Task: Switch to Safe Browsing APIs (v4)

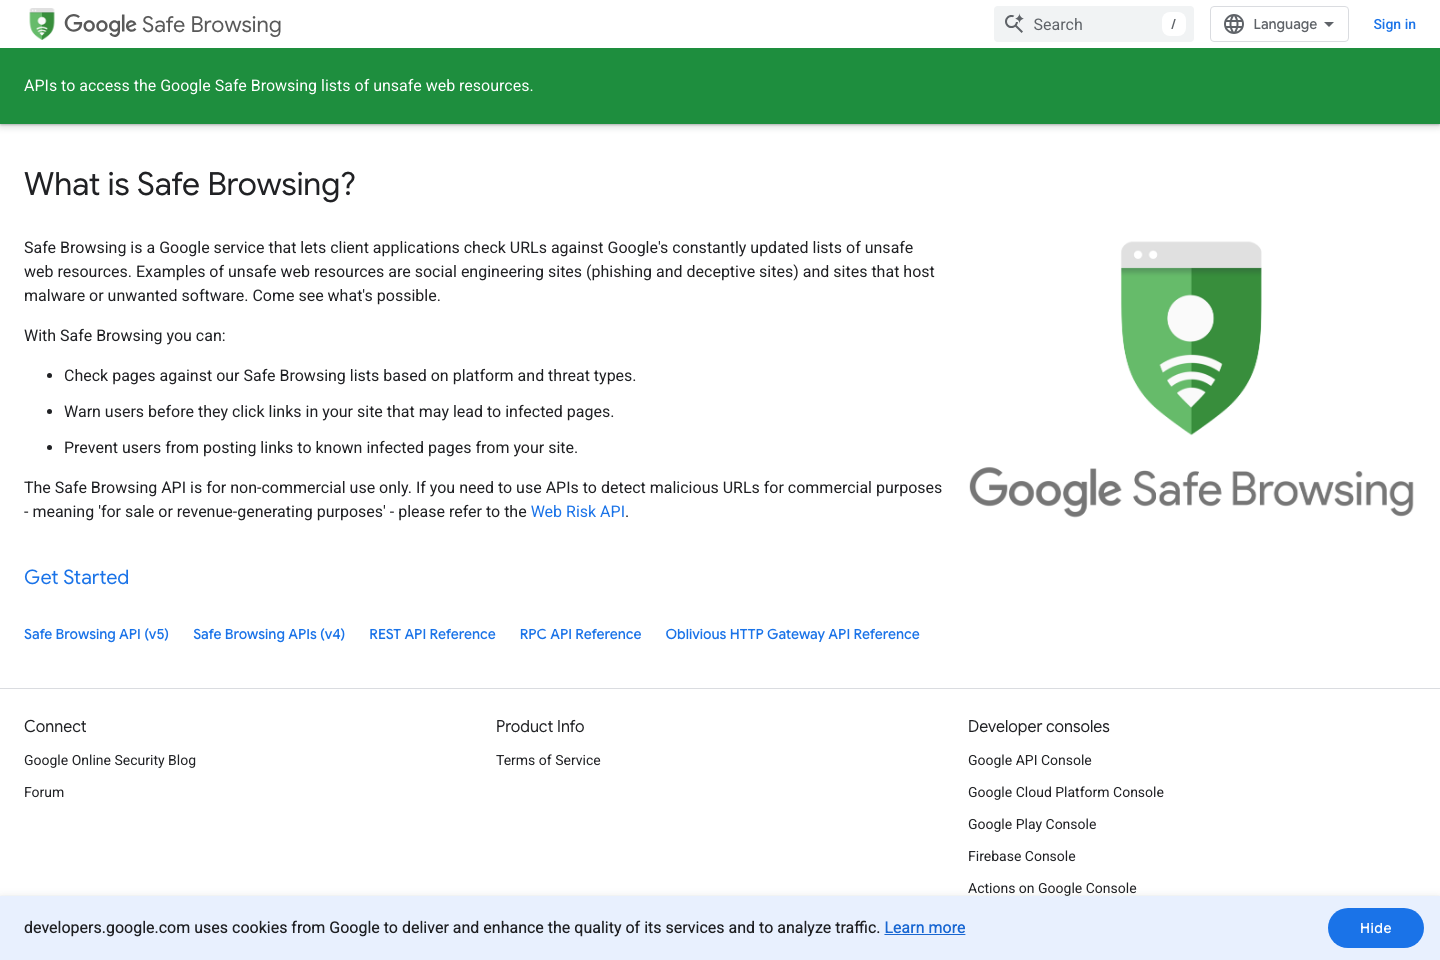Action: coord(268,634)
